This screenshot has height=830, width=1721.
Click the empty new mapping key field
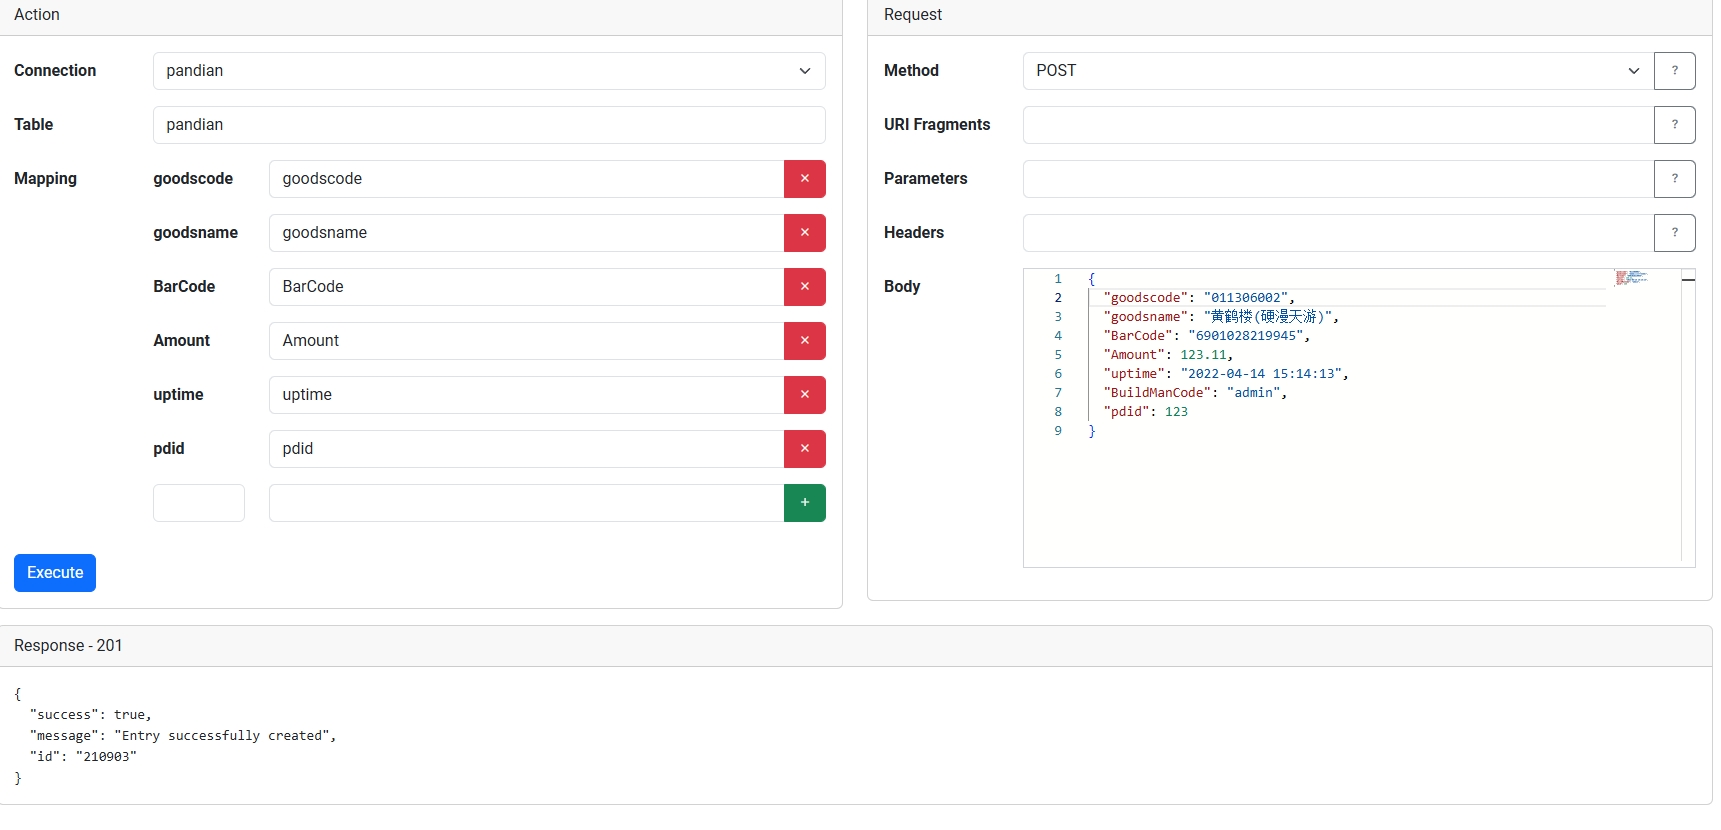[x=199, y=503]
